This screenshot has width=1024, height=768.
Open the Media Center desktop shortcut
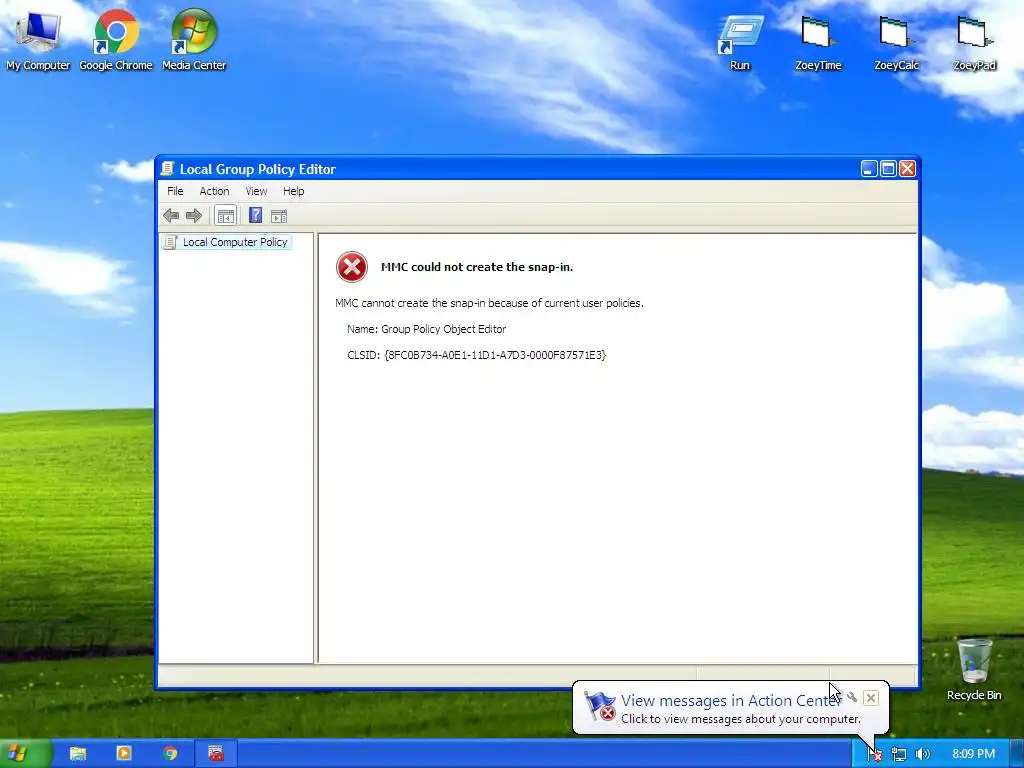click(194, 39)
